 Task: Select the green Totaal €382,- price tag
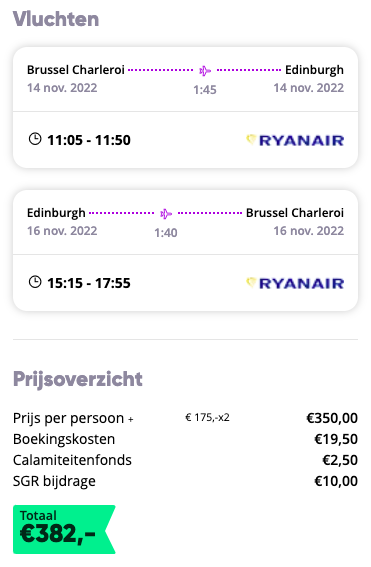[64, 529]
